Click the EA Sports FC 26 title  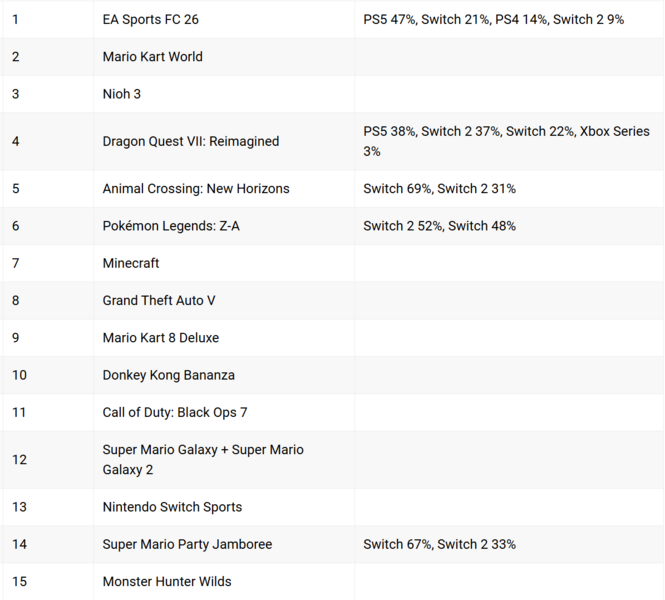[x=151, y=19]
